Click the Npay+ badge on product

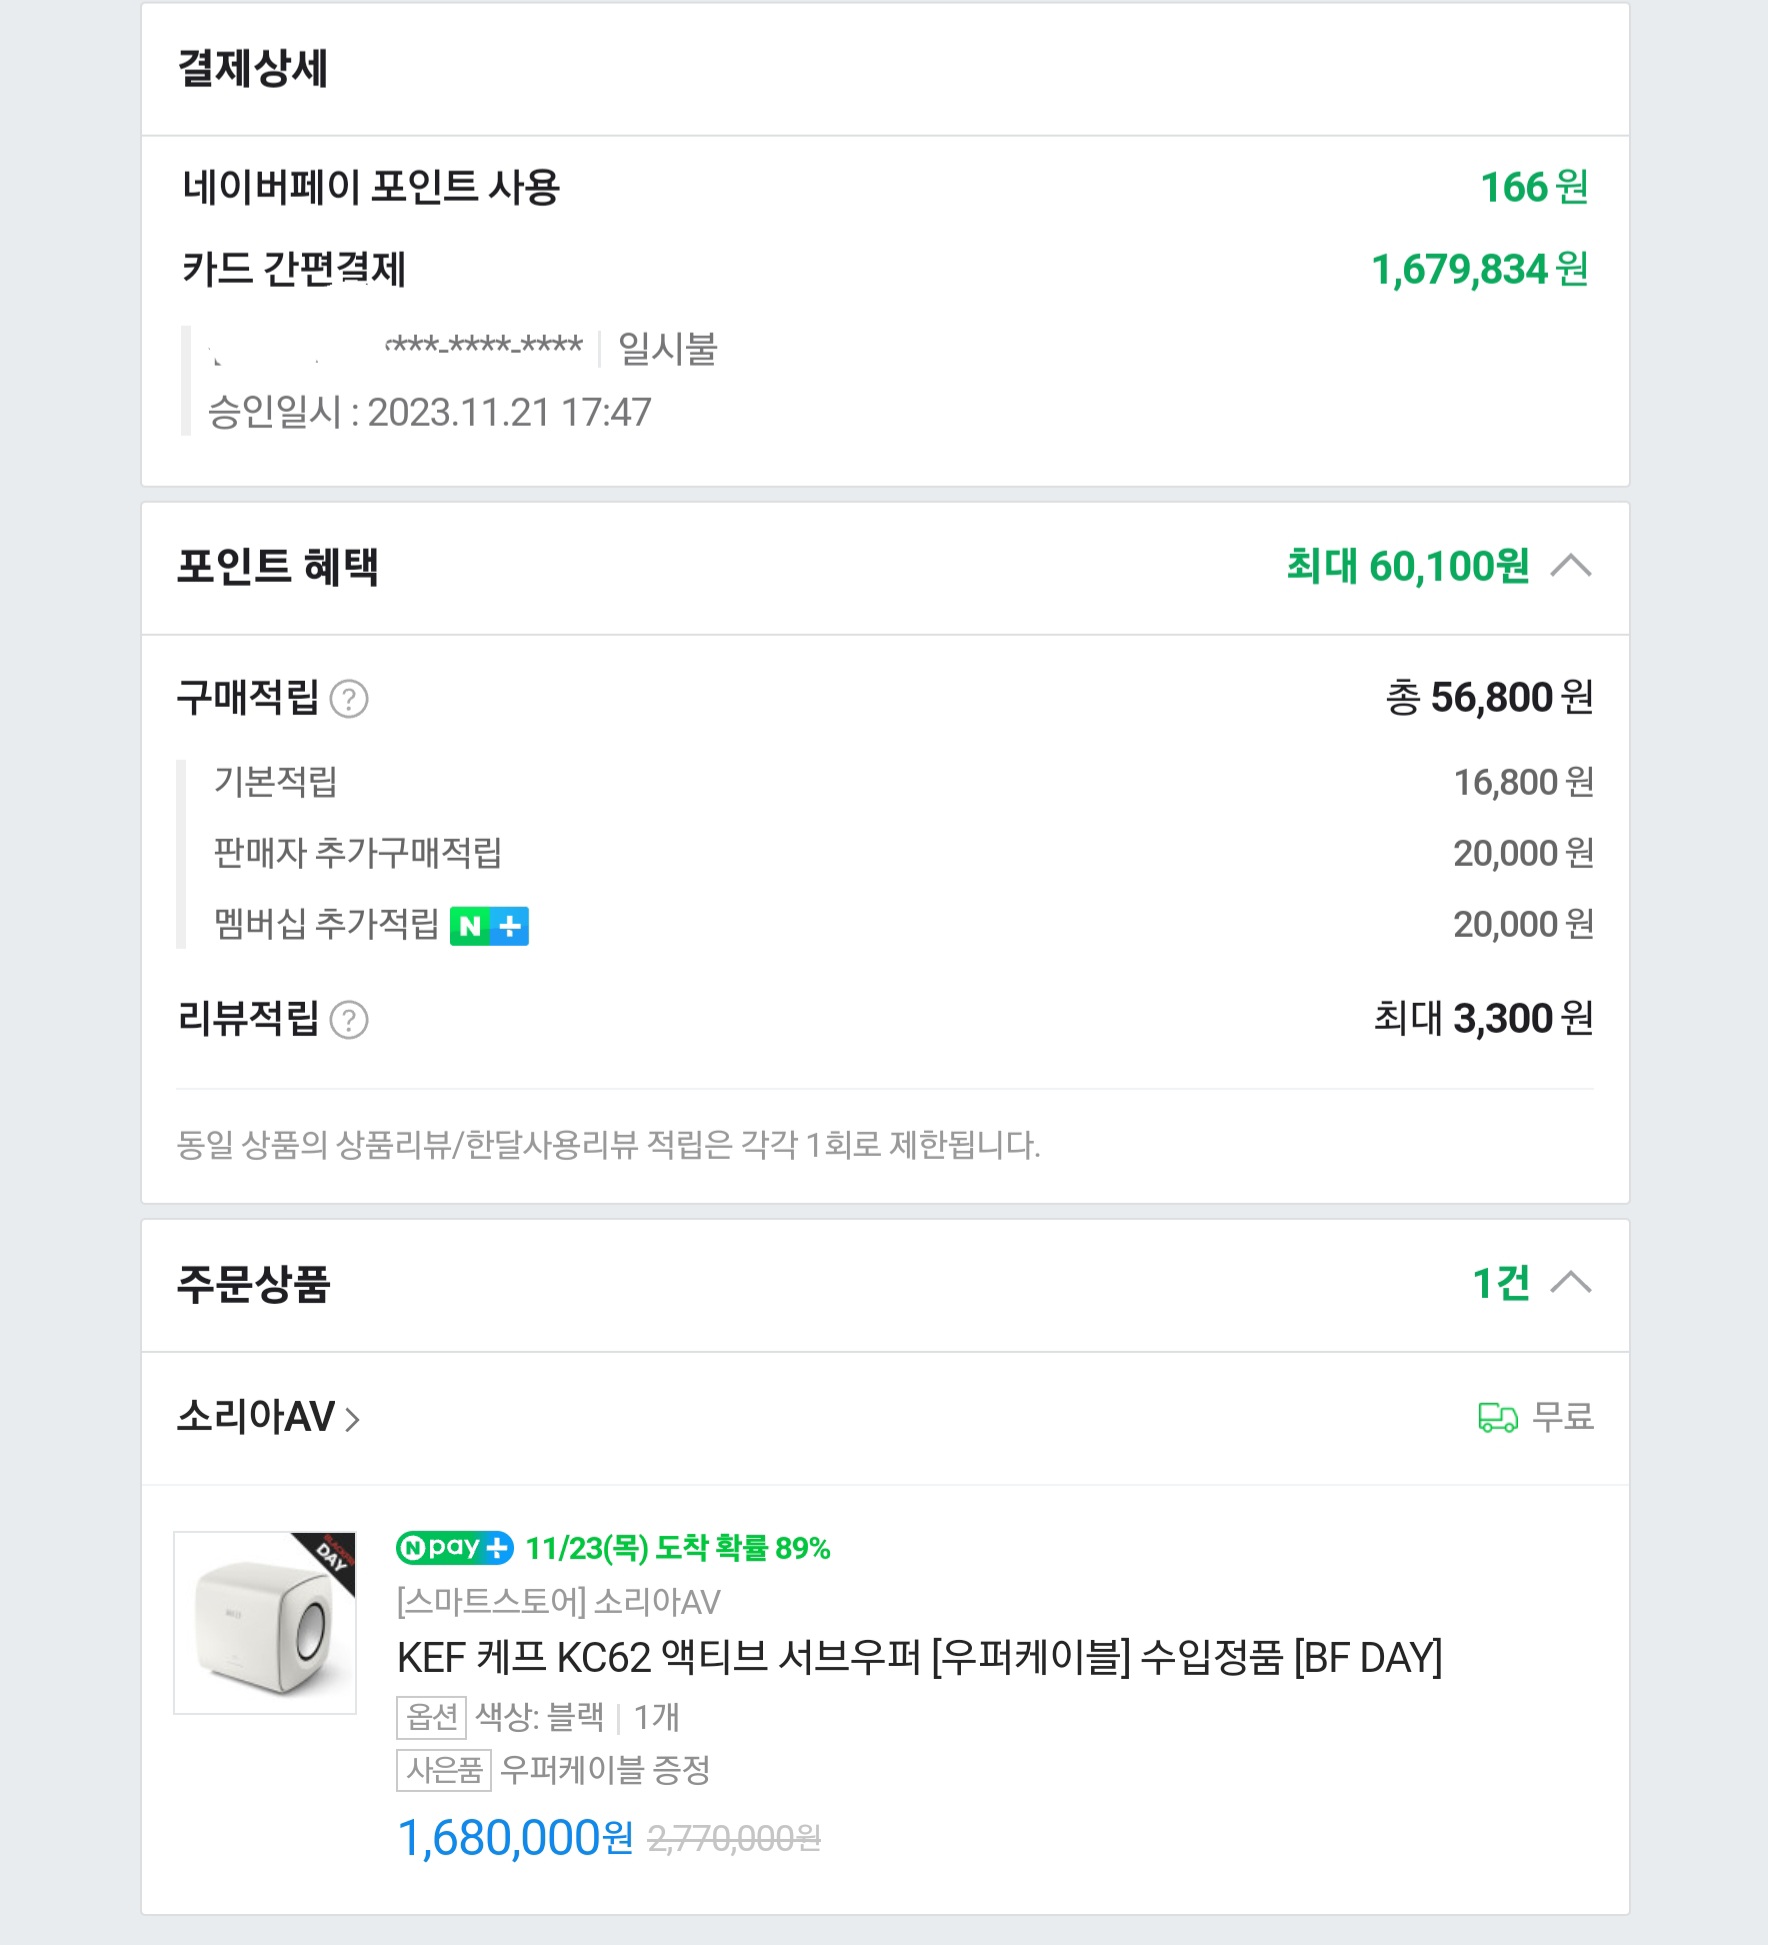[x=455, y=1548]
